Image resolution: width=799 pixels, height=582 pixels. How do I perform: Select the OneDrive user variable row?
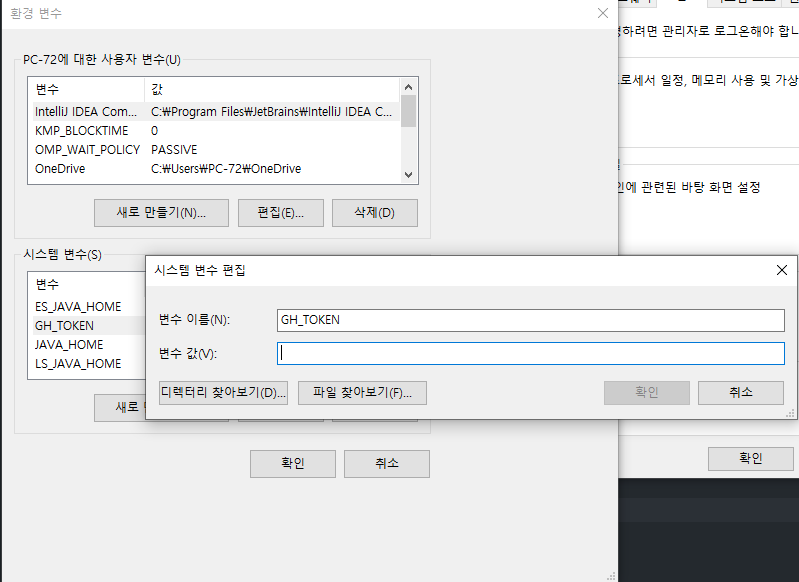pyautogui.click(x=60, y=169)
